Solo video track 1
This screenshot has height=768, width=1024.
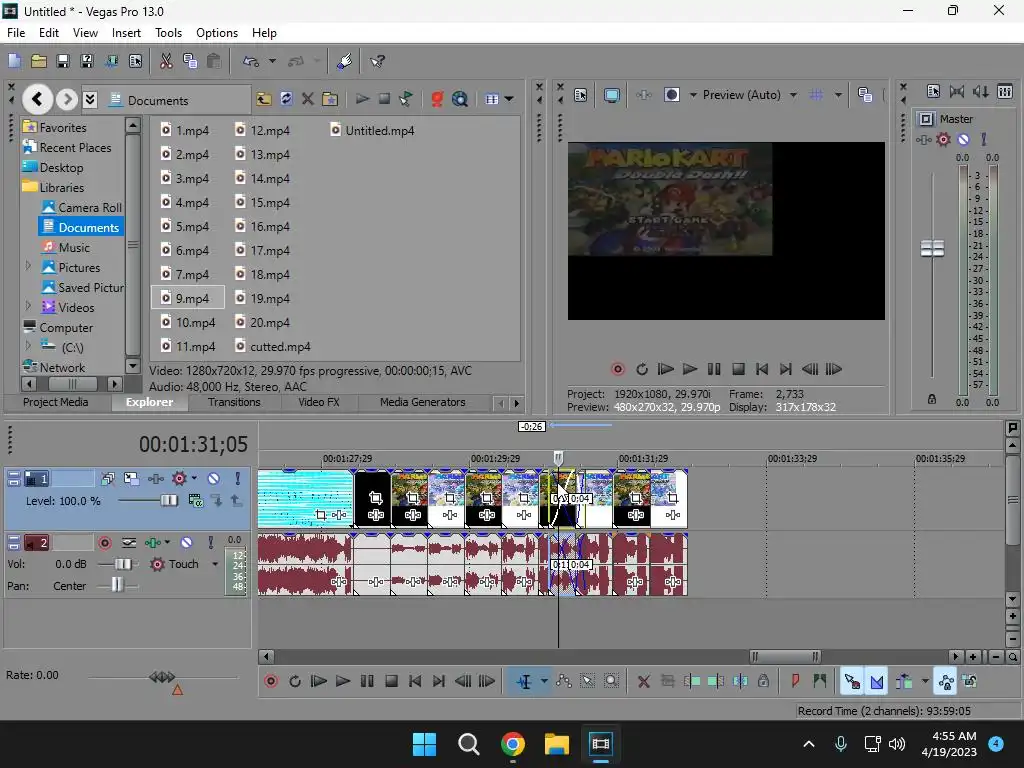point(238,479)
